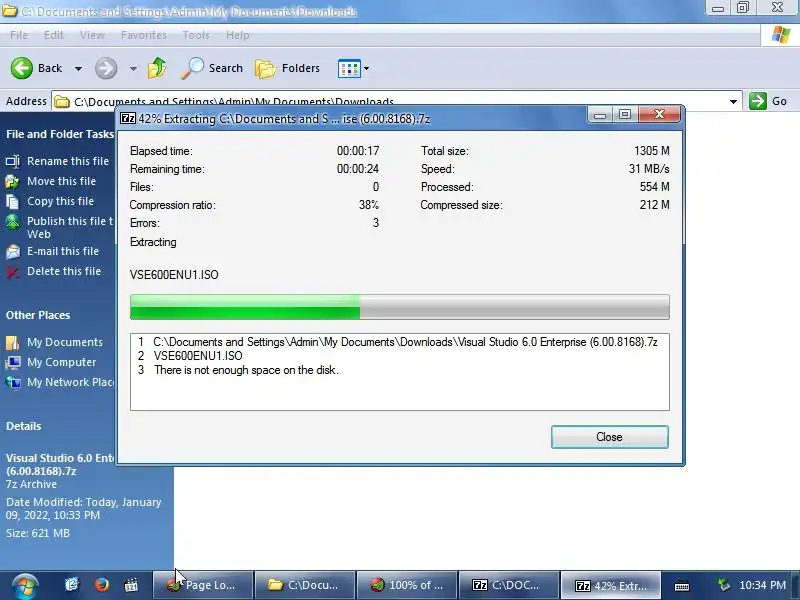Click the Go button next to address

(x=768, y=101)
